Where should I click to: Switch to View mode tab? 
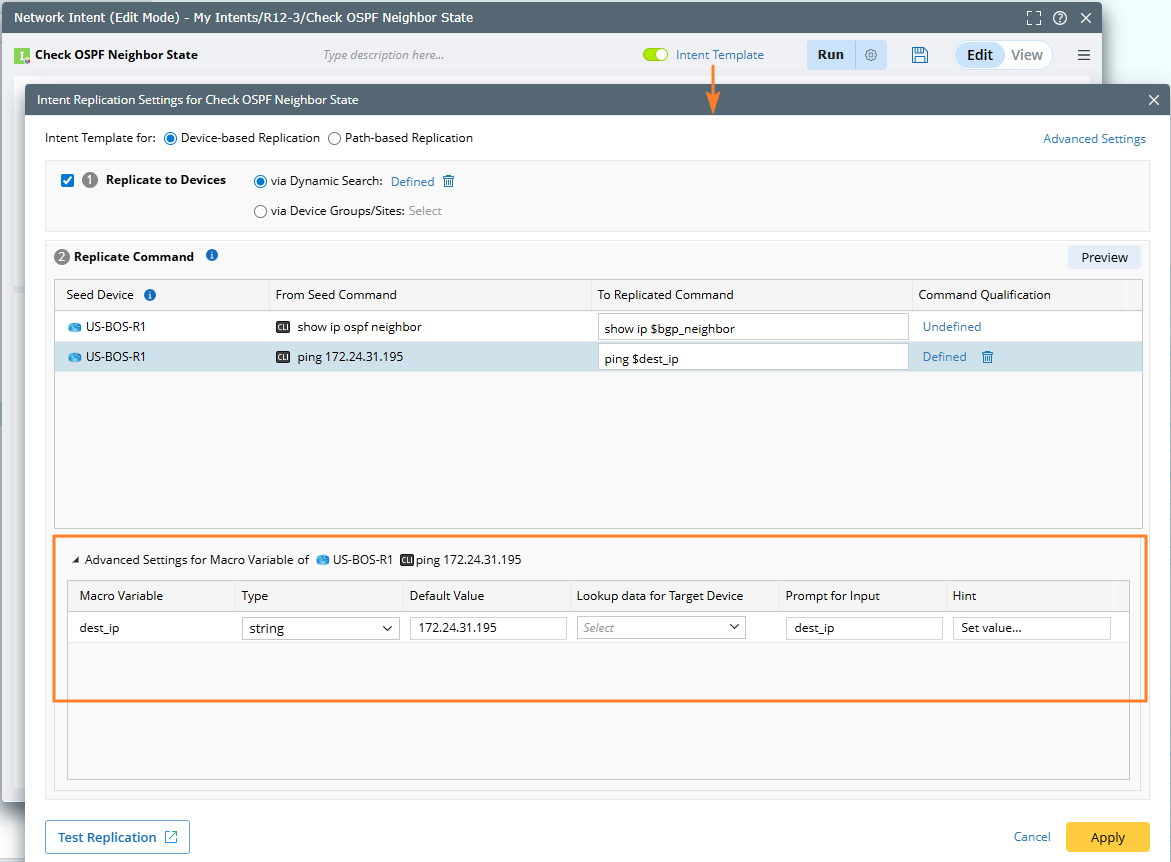coord(1026,55)
